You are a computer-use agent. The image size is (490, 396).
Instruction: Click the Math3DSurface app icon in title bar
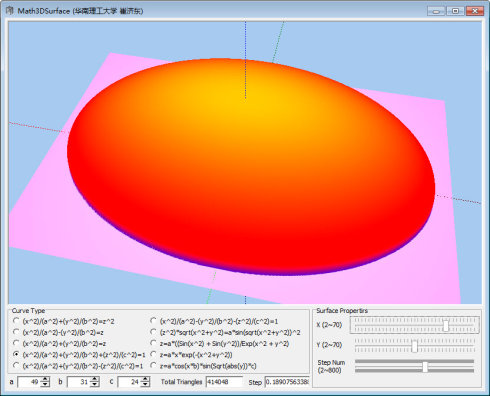10,11
